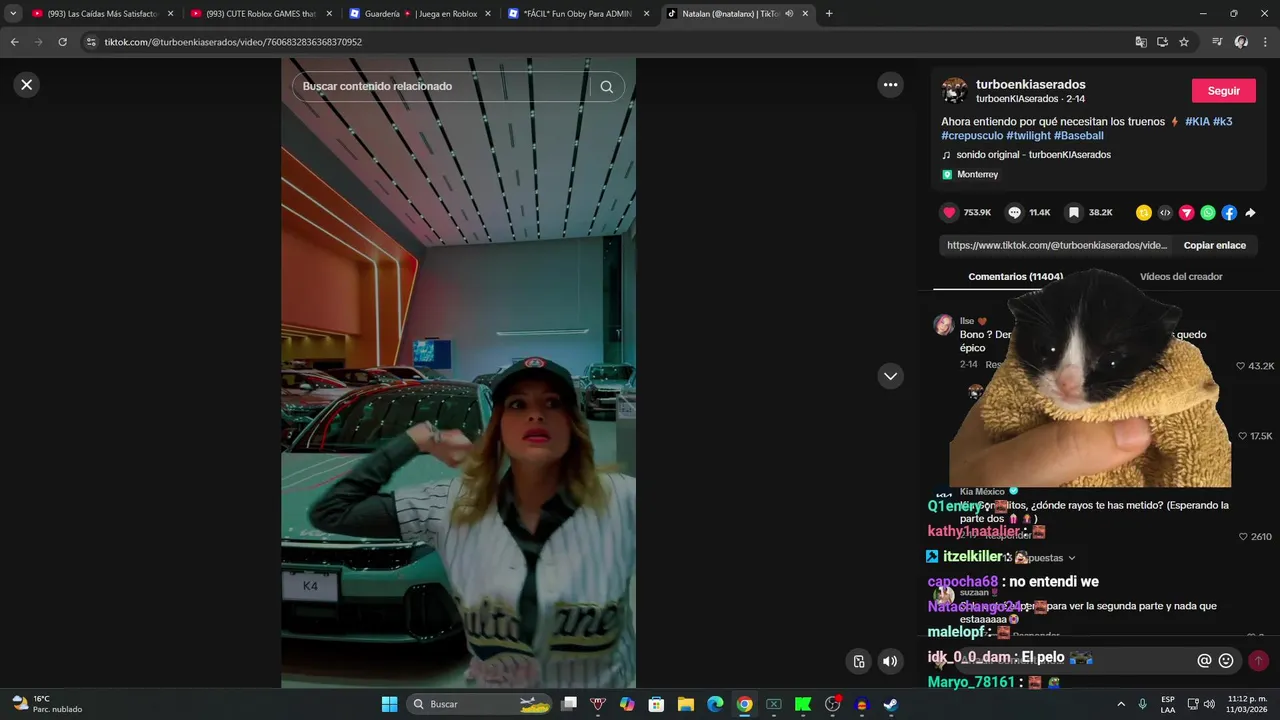Open a new browser tab with plus
1280x720 pixels.
(x=829, y=14)
